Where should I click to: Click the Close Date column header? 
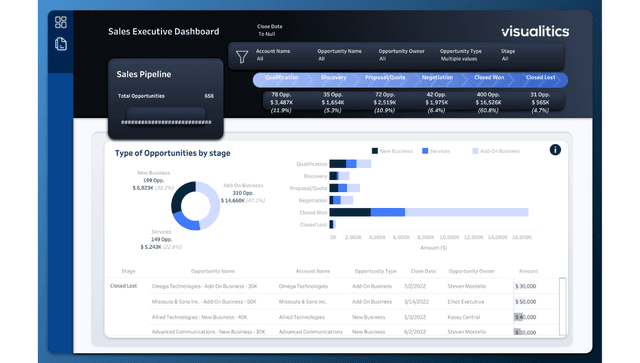point(423,271)
